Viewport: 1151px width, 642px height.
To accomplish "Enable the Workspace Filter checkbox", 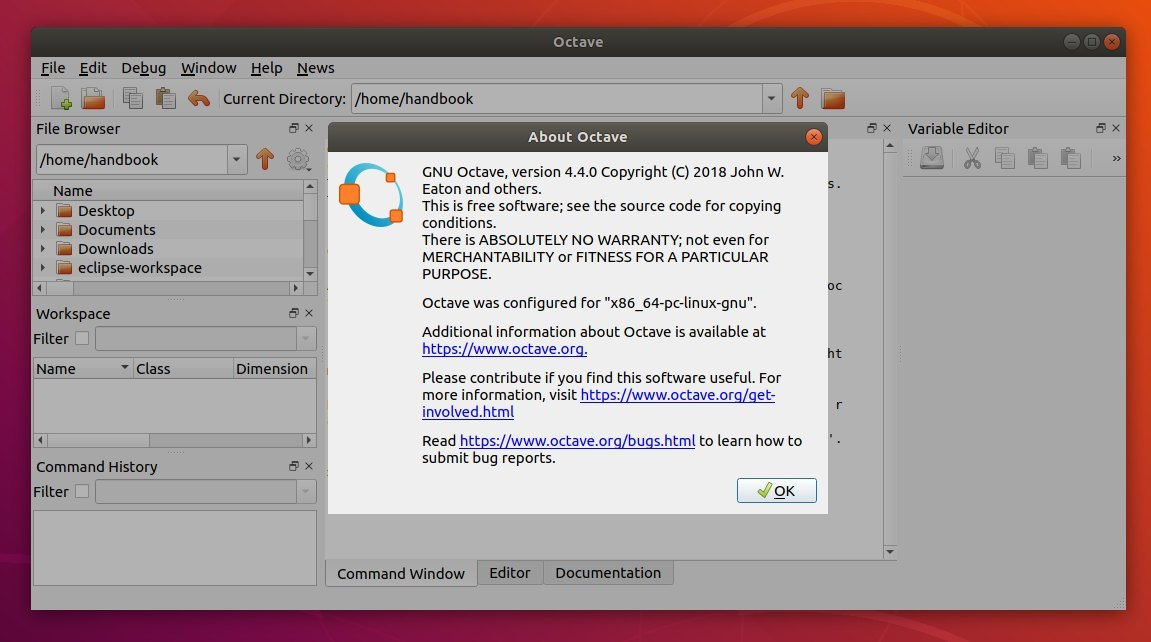I will (x=81, y=338).
